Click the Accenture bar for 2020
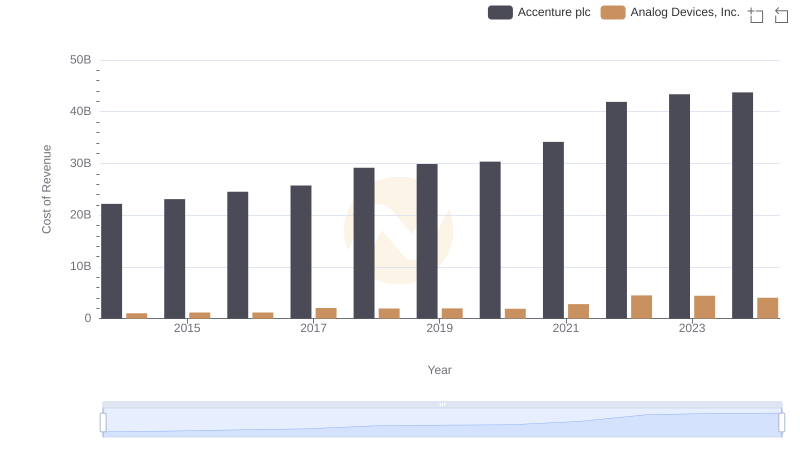800x461 pixels. (490, 240)
